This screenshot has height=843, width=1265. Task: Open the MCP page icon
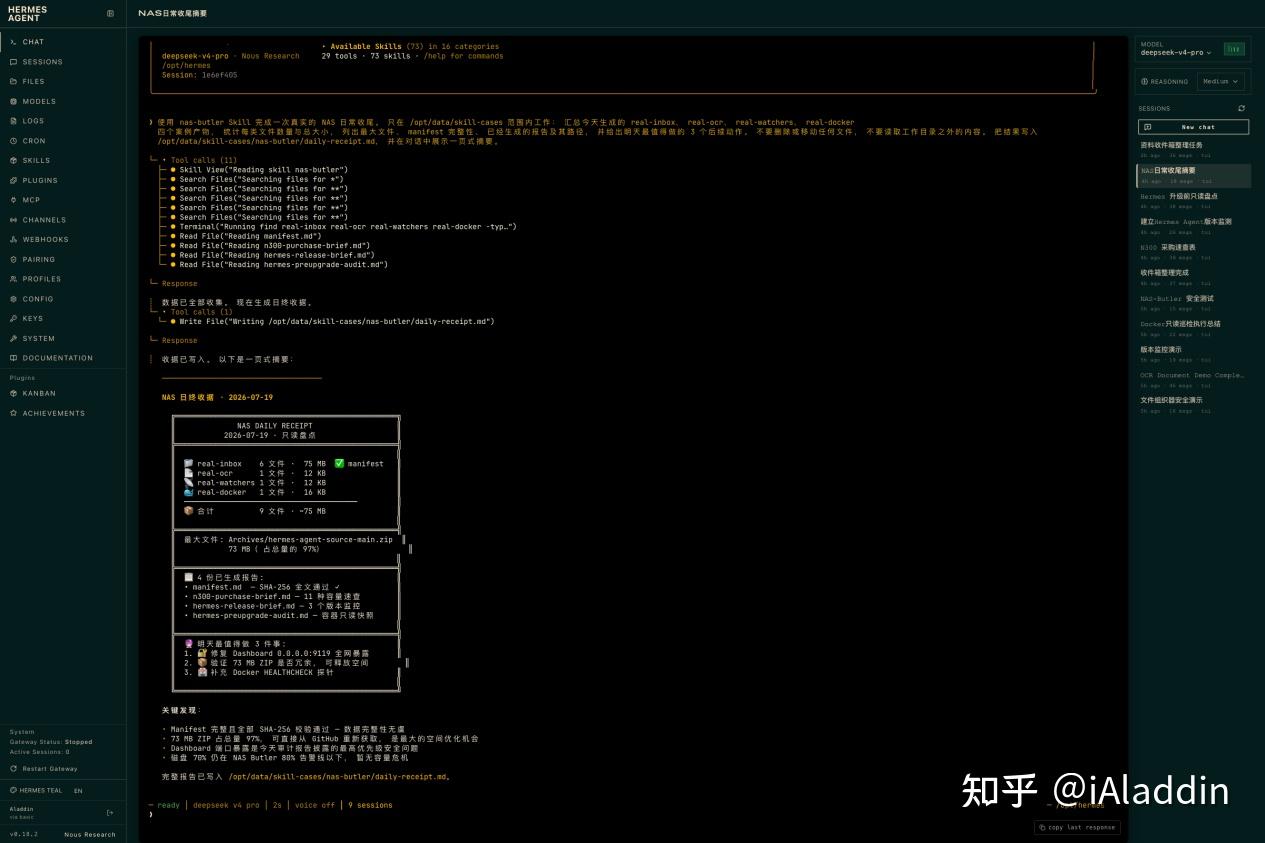click(13, 200)
